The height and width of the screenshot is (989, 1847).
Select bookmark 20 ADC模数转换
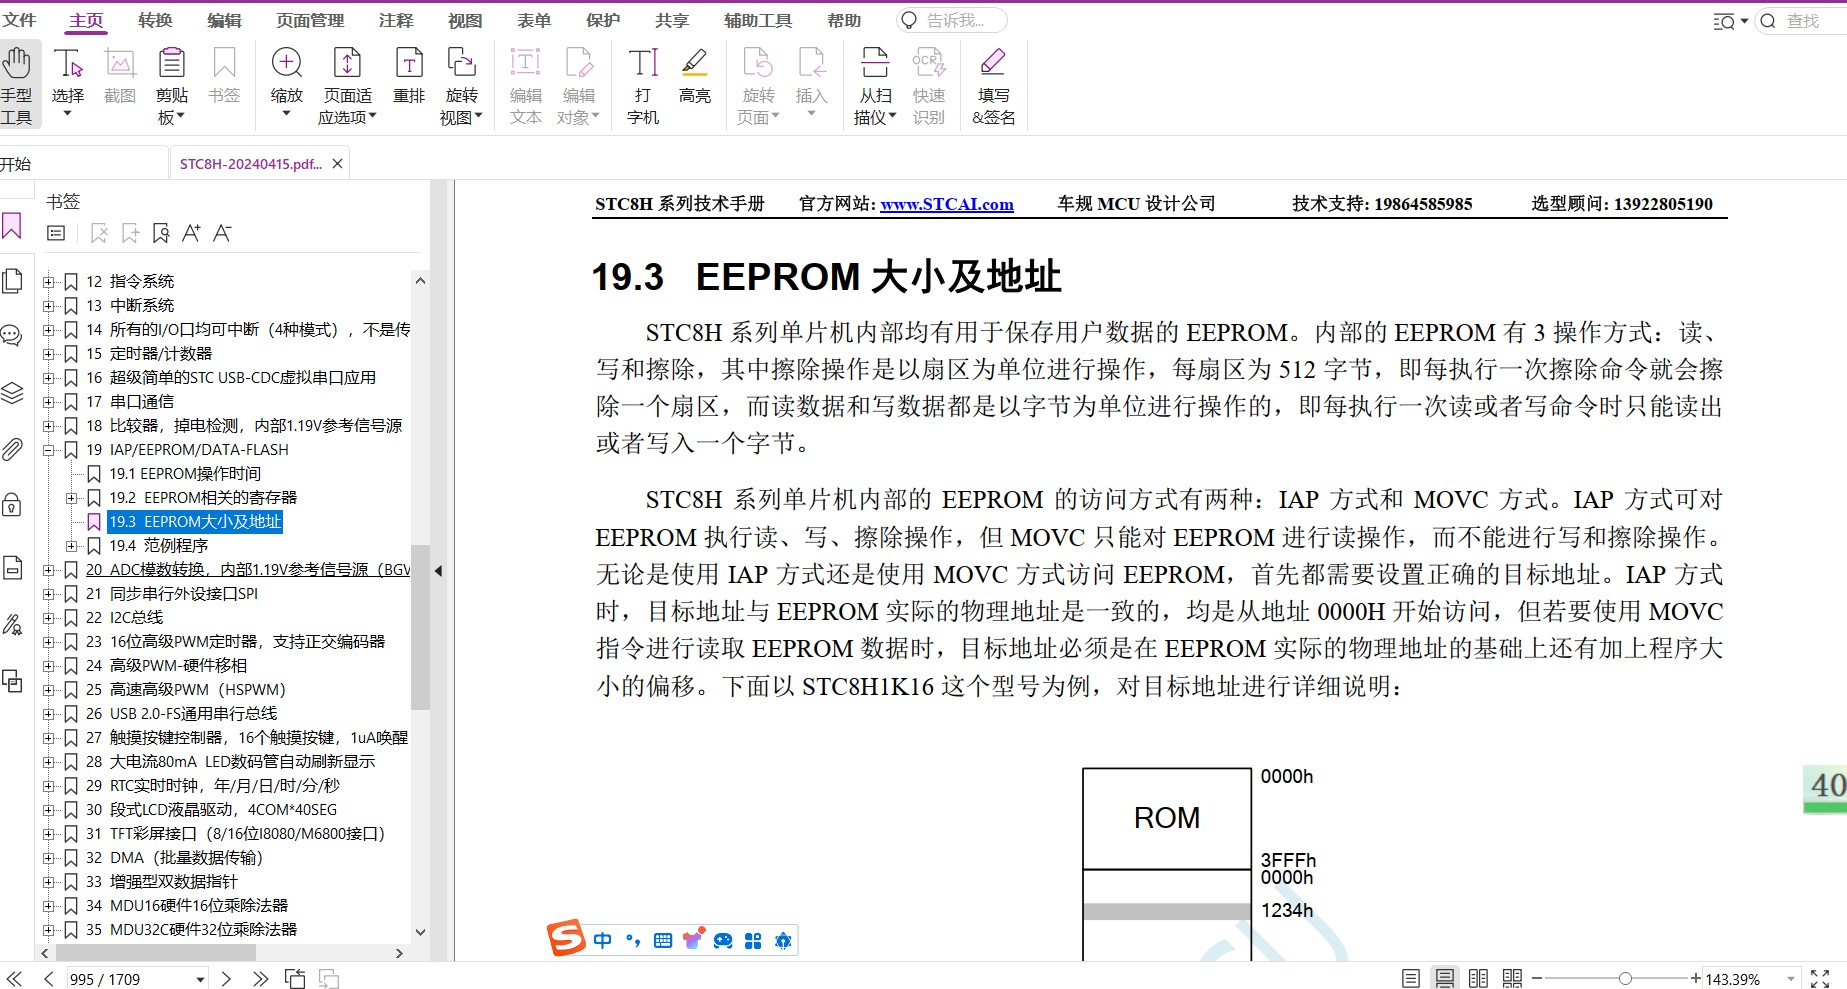point(248,570)
